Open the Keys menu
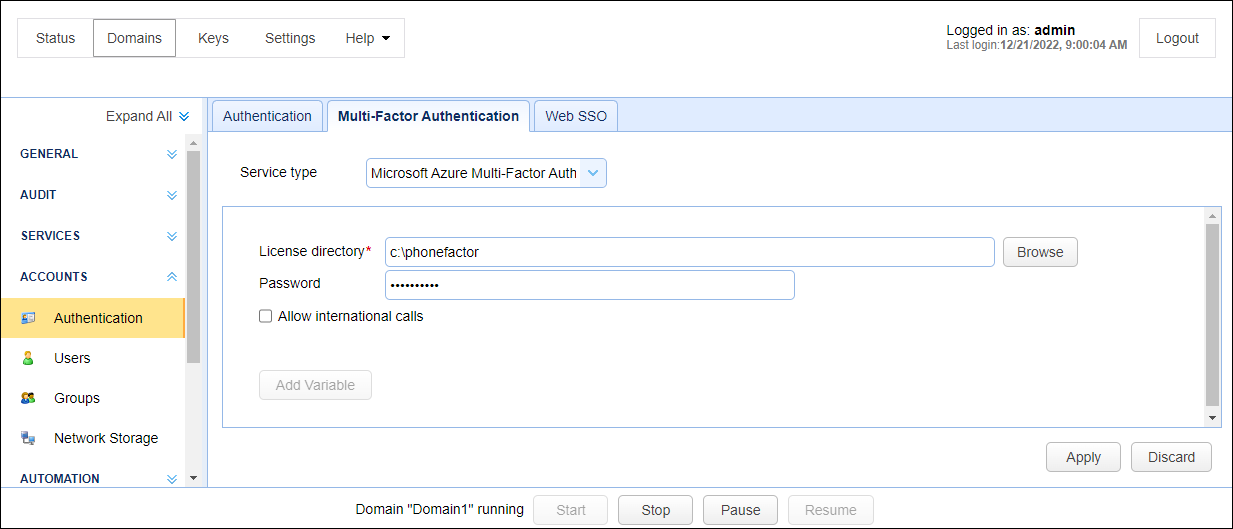 [213, 38]
